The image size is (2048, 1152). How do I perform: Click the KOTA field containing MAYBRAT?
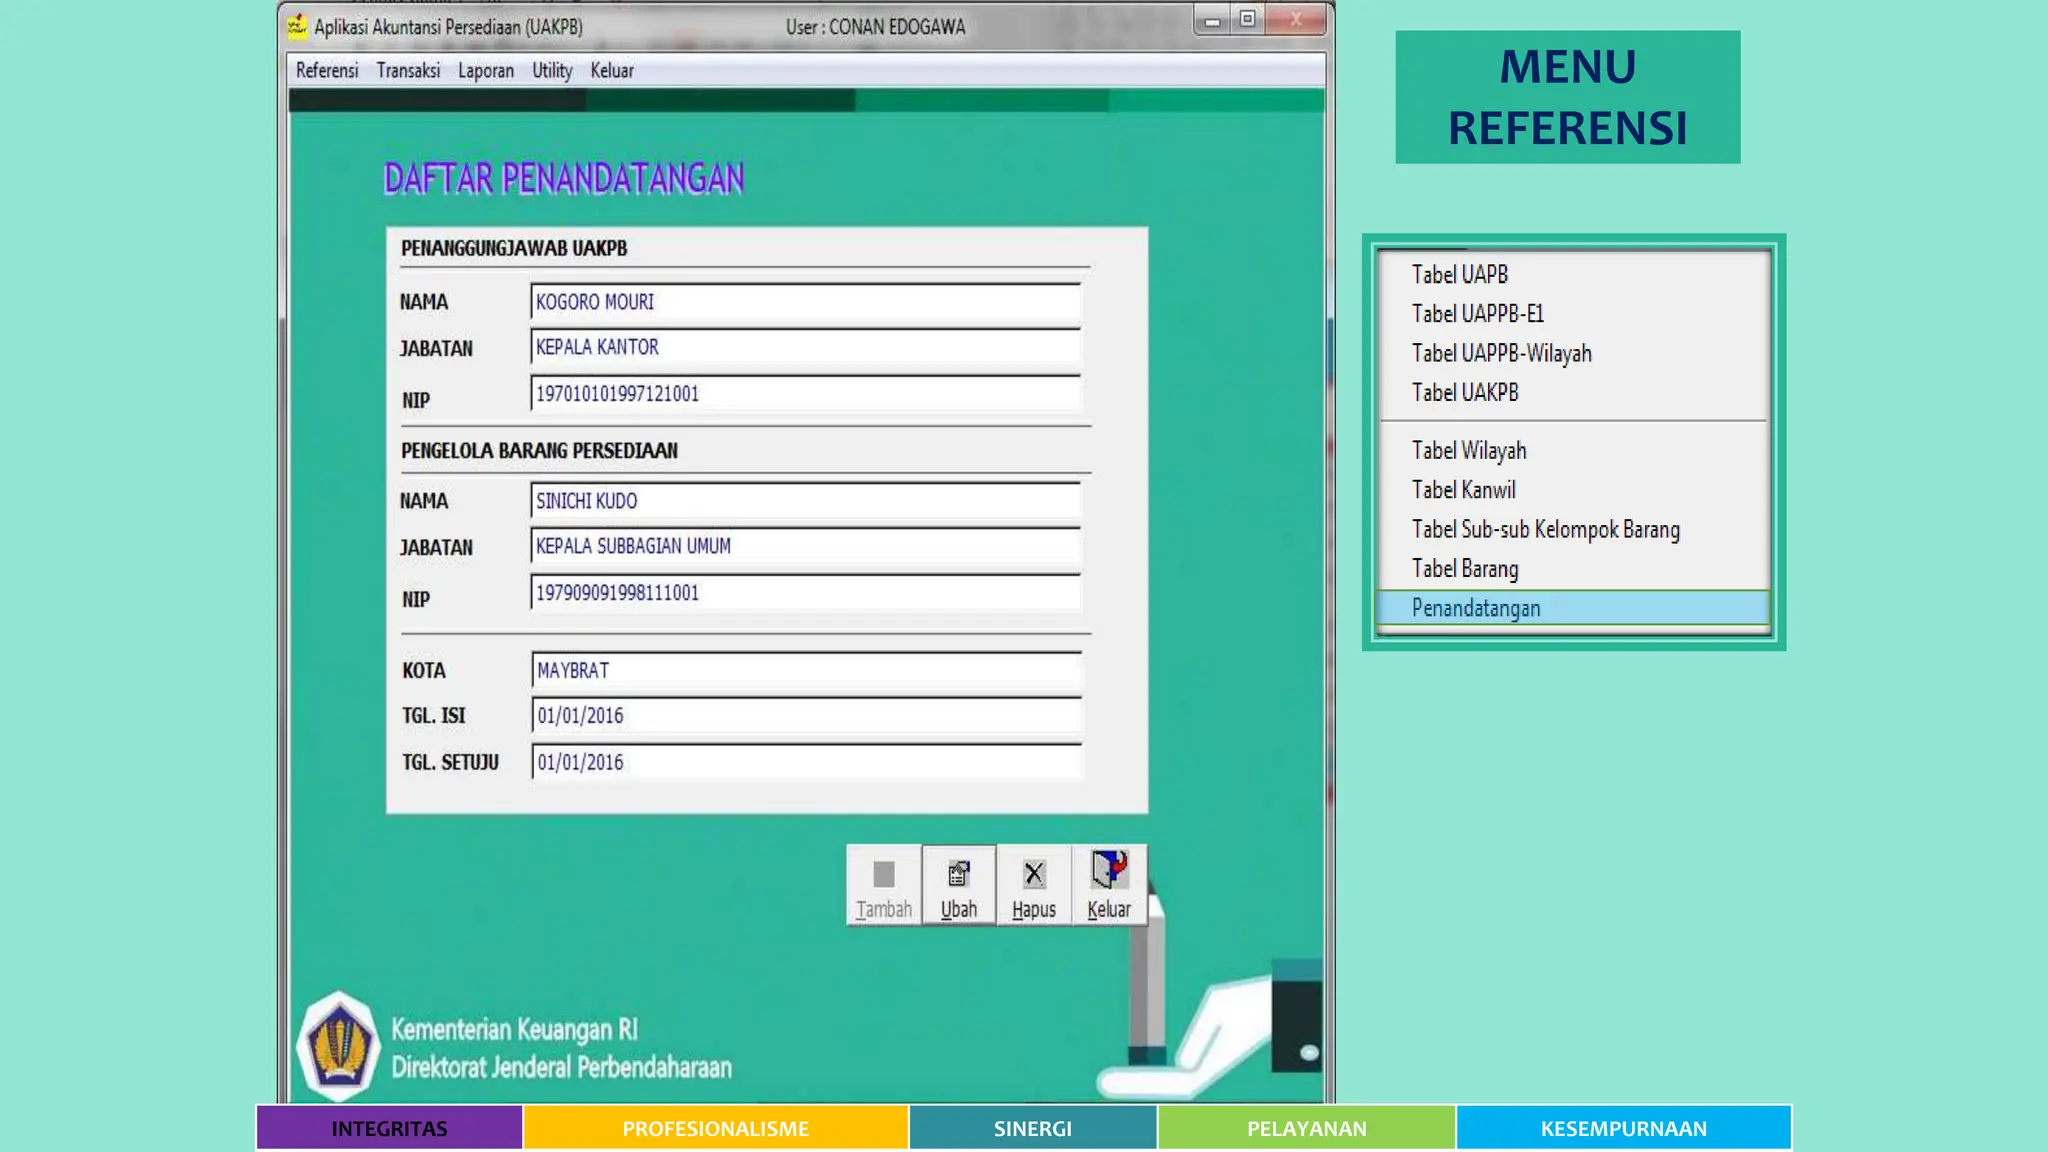tap(805, 671)
